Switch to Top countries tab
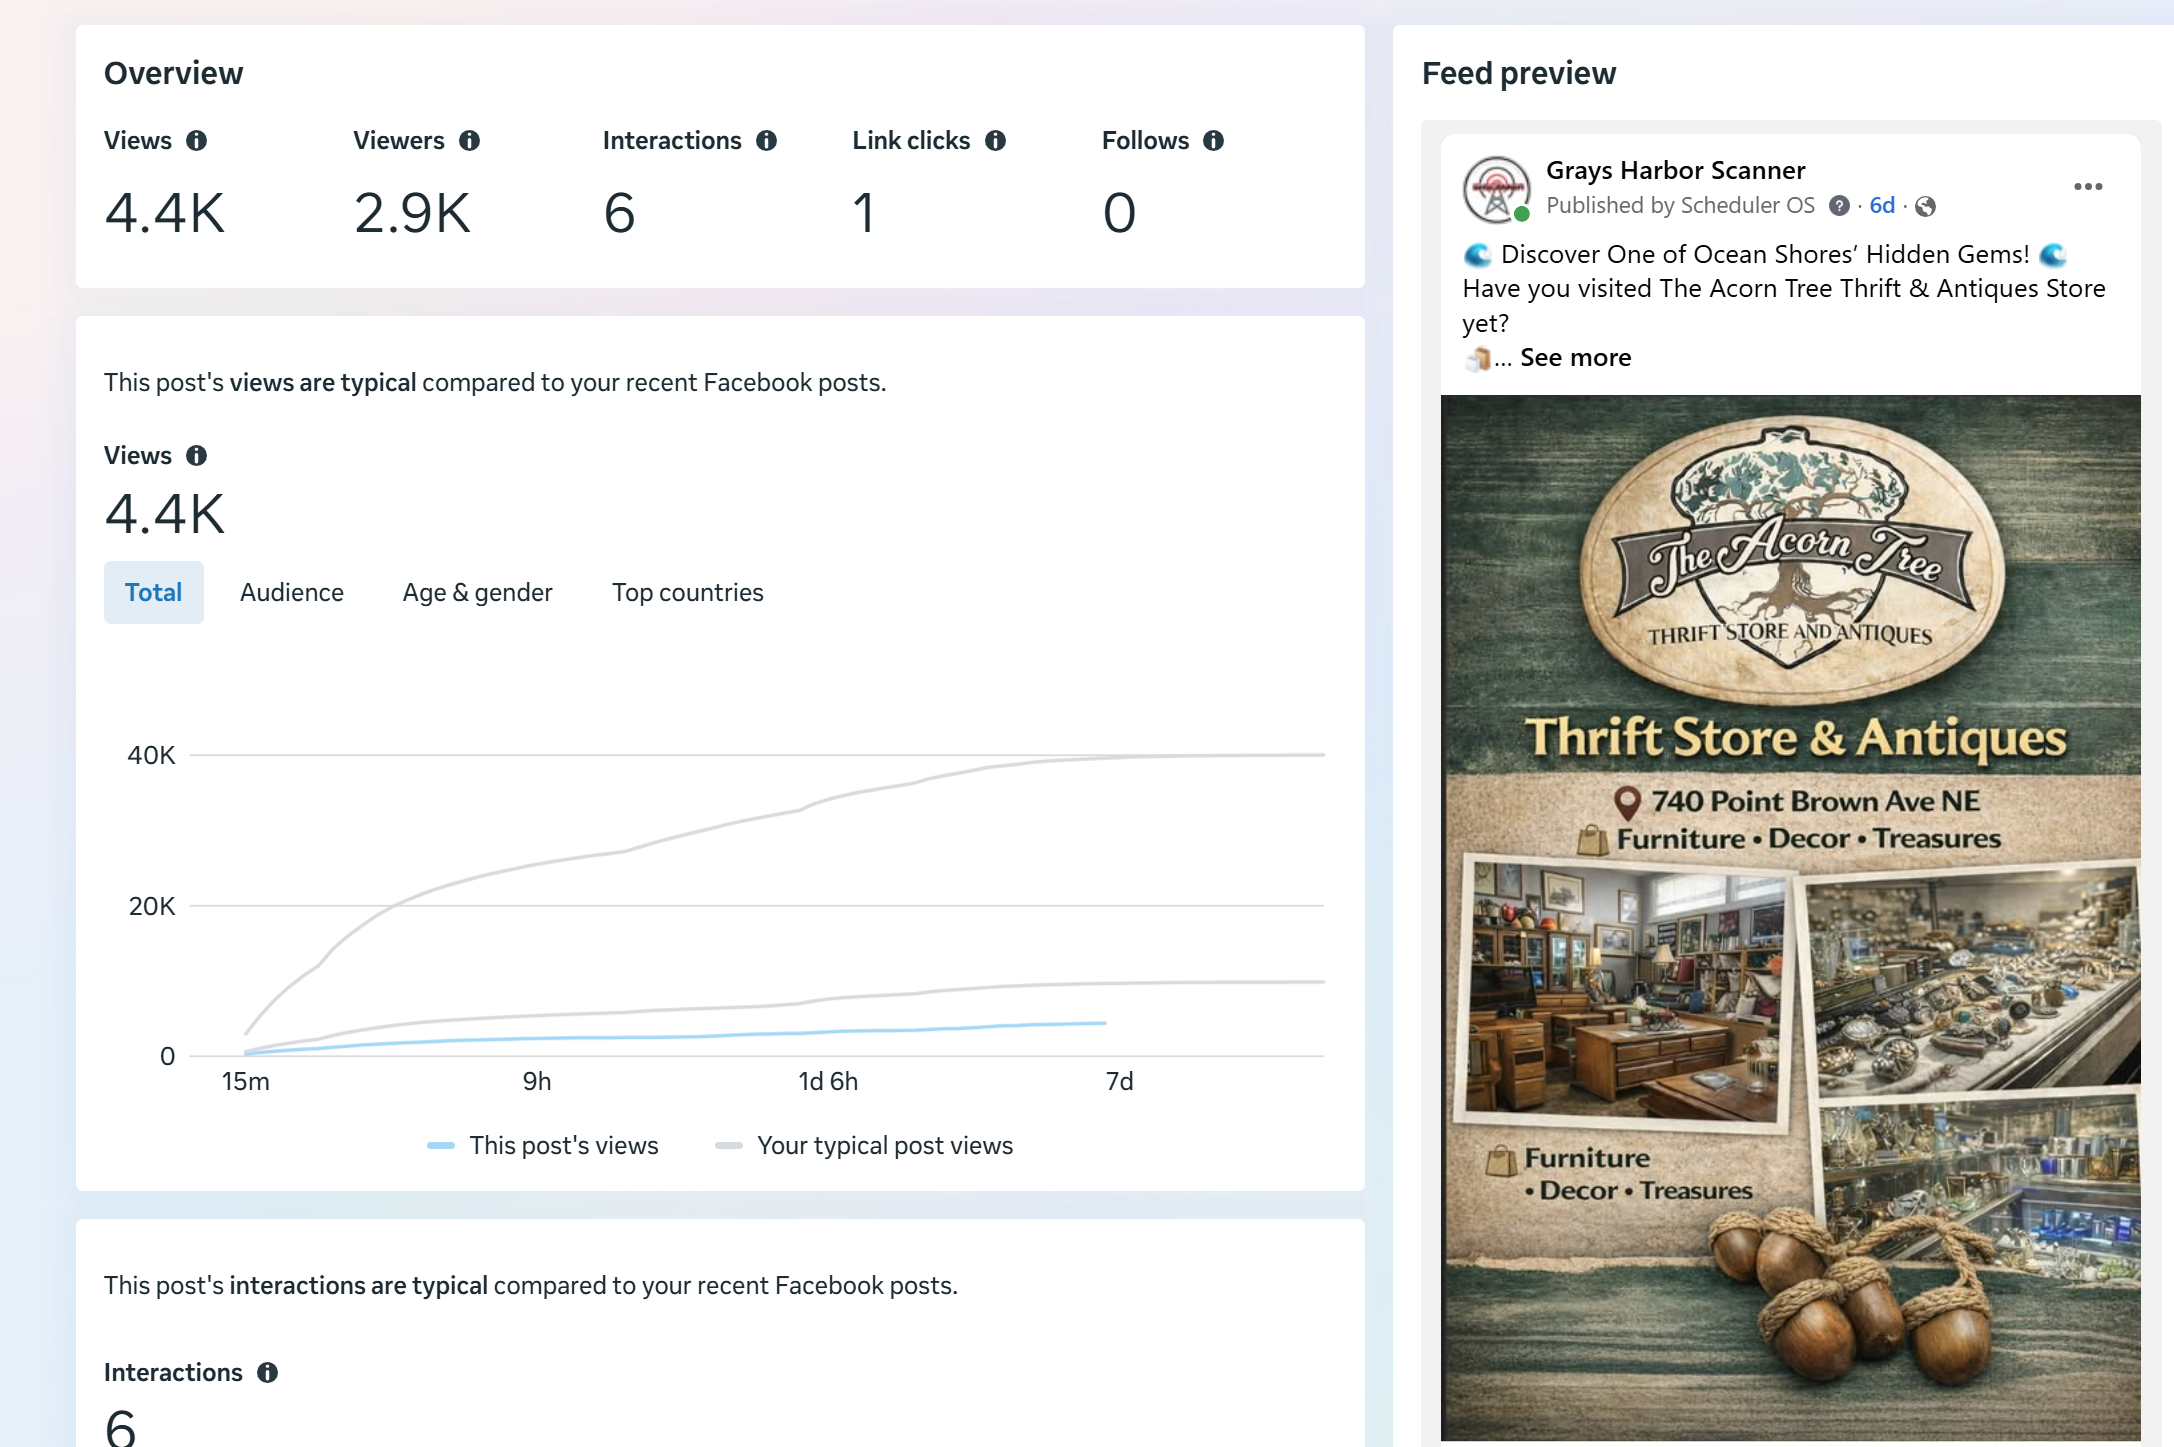The width and height of the screenshot is (2174, 1447). 688,593
